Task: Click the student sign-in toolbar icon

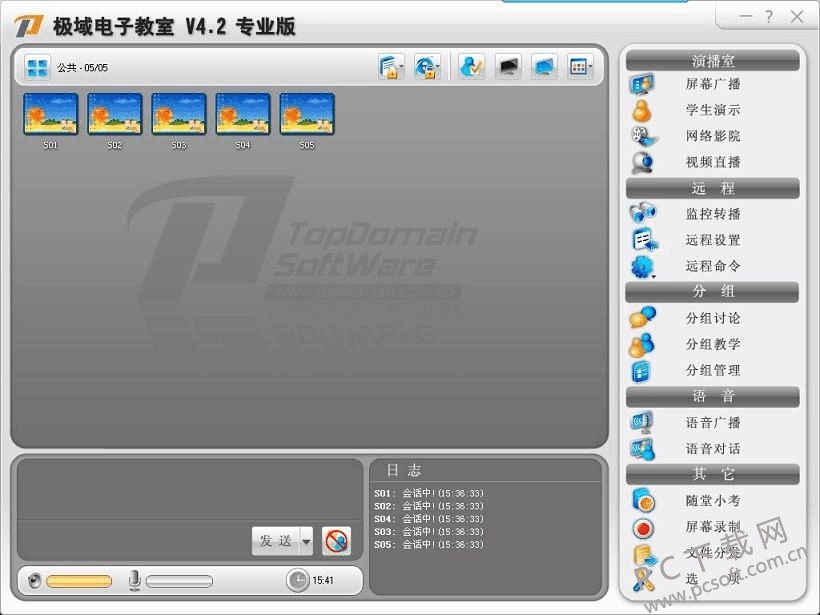Action: tap(471, 67)
